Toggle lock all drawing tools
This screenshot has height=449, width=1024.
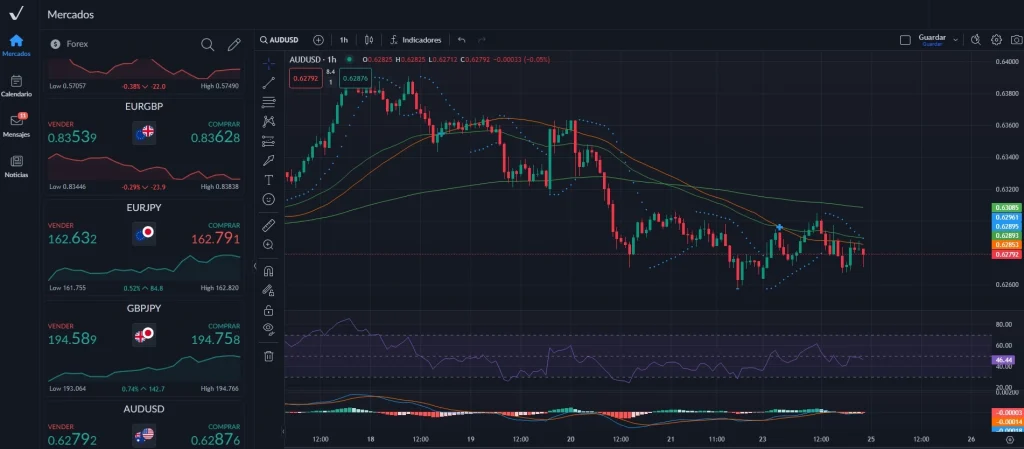(268, 310)
